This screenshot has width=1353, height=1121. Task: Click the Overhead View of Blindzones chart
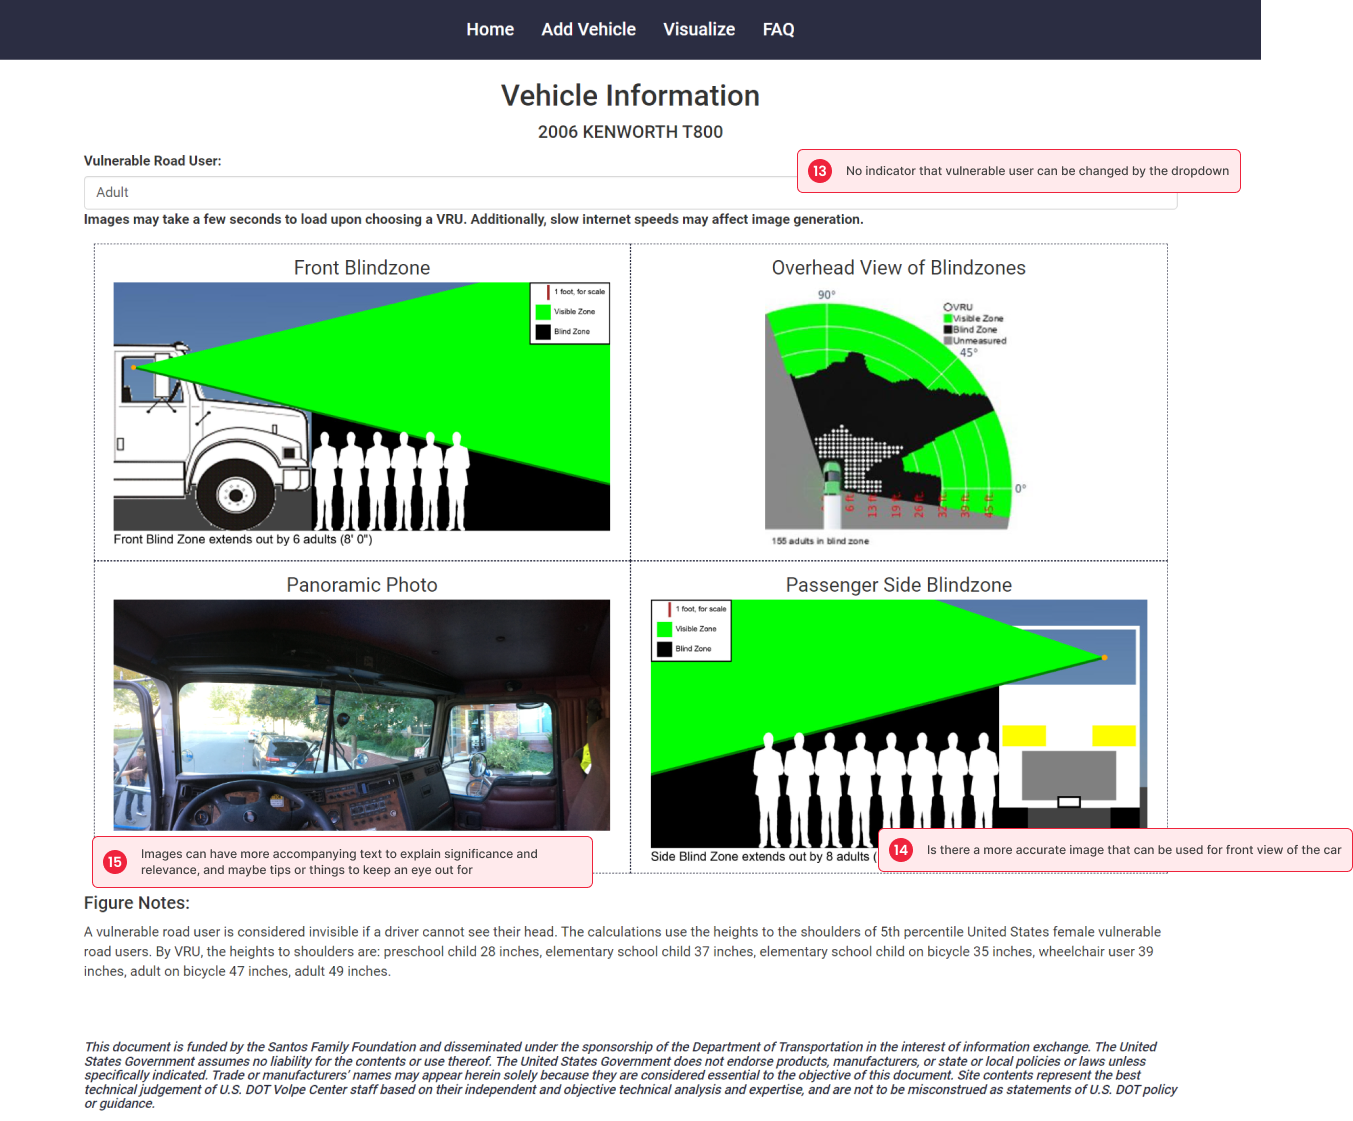tap(897, 415)
